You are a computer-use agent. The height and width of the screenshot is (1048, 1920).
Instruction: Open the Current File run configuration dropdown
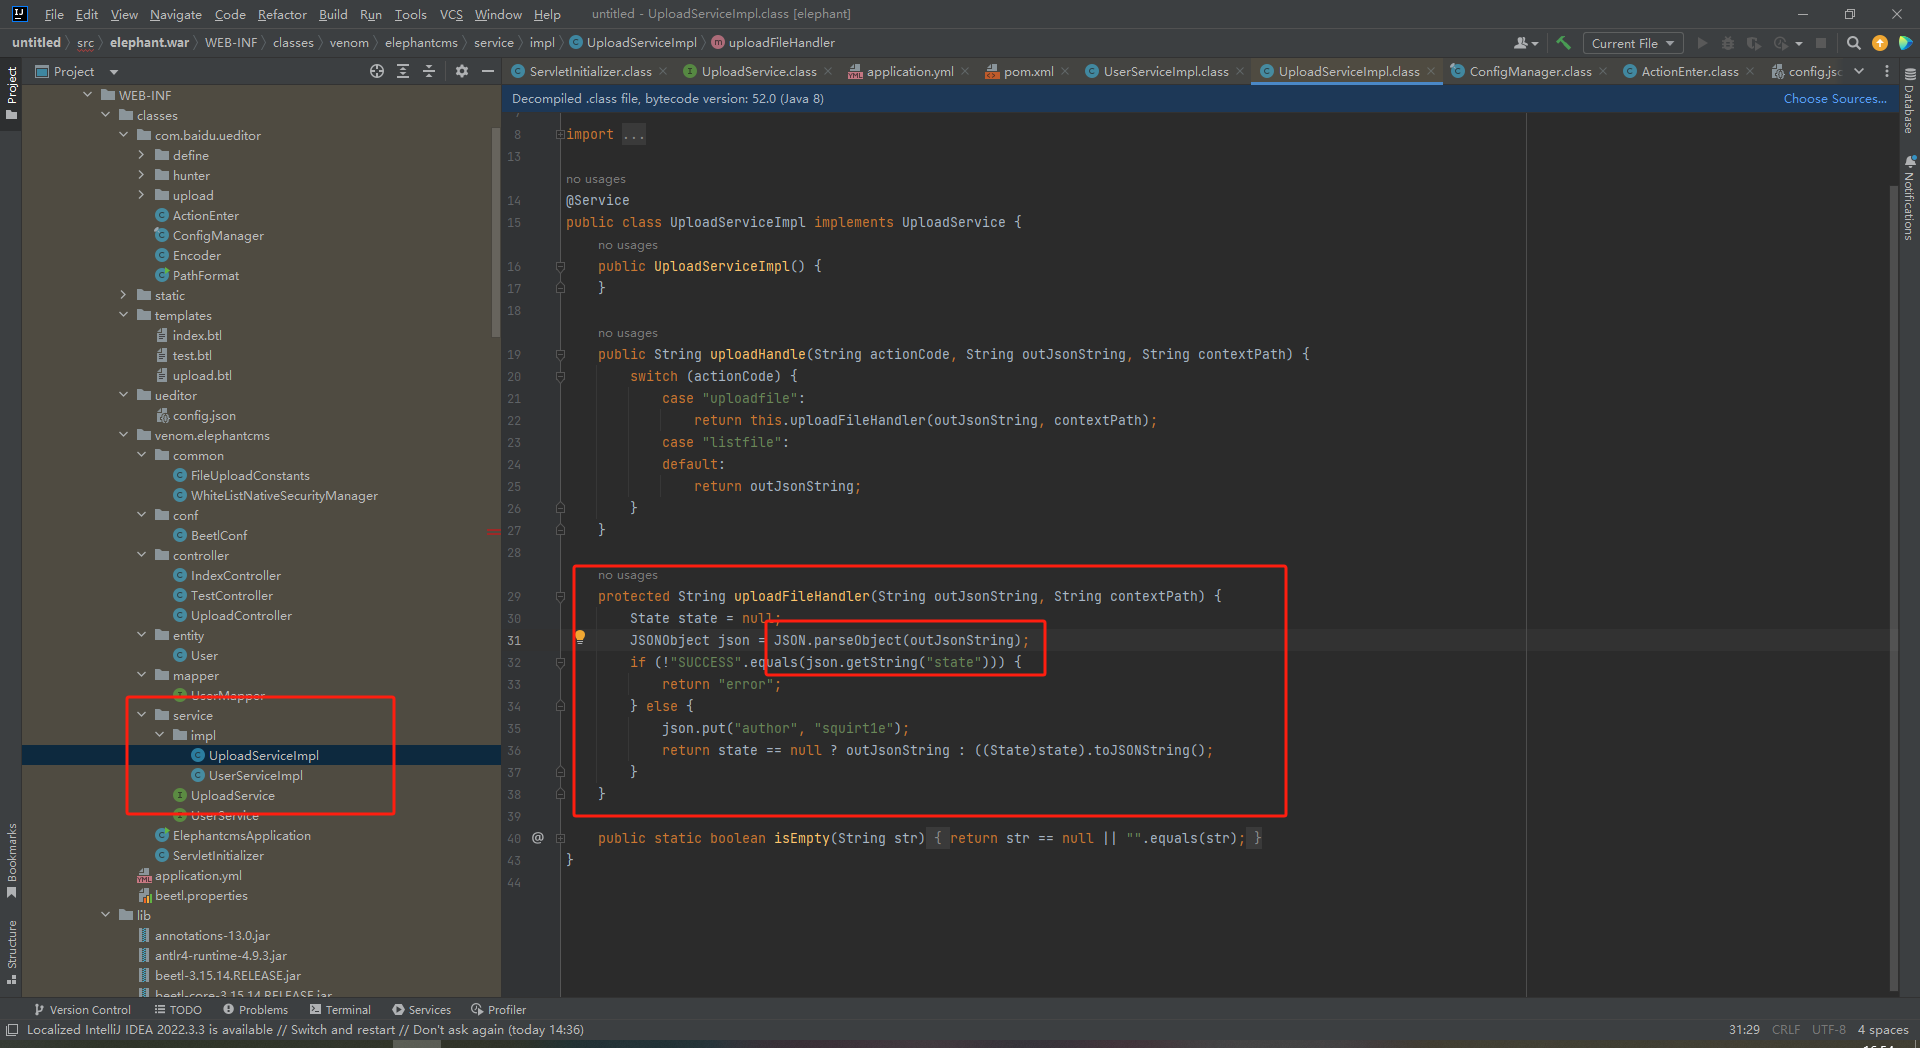(1632, 43)
